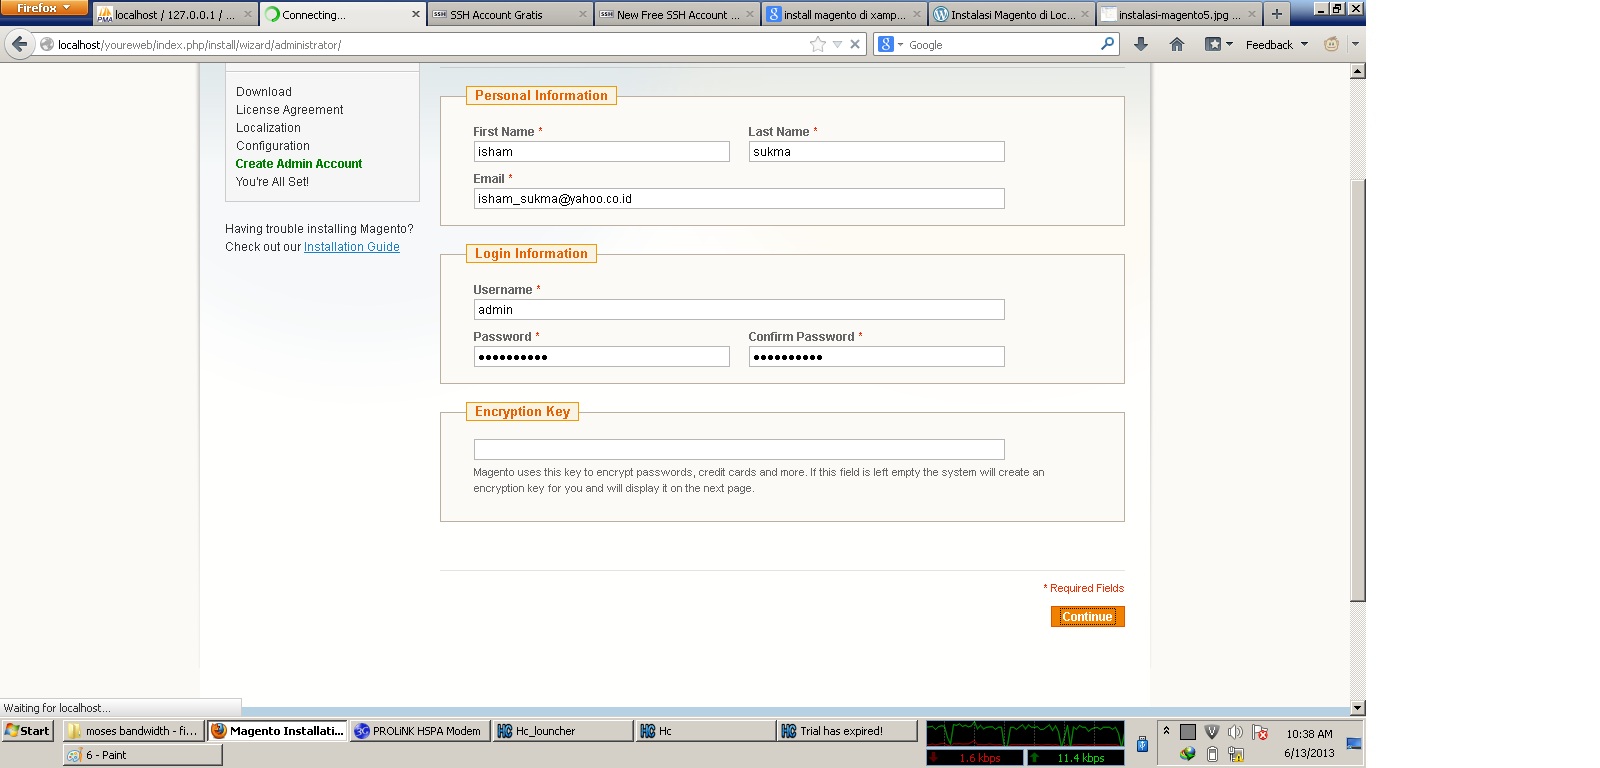Open Hc_louncher taskbar item
Viewport: 1600px width, 768px height.
point(562,731)
